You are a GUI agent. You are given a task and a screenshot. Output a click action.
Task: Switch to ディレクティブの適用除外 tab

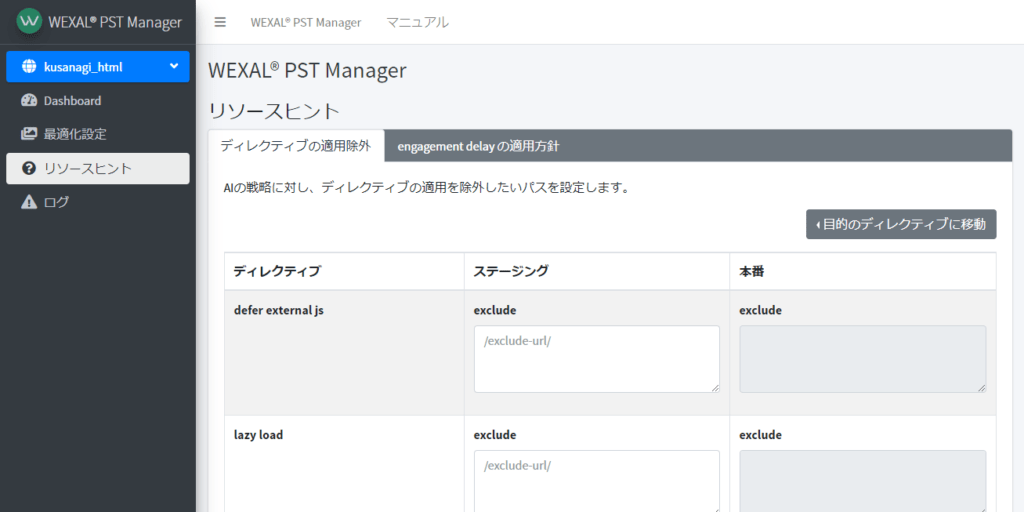296,146
